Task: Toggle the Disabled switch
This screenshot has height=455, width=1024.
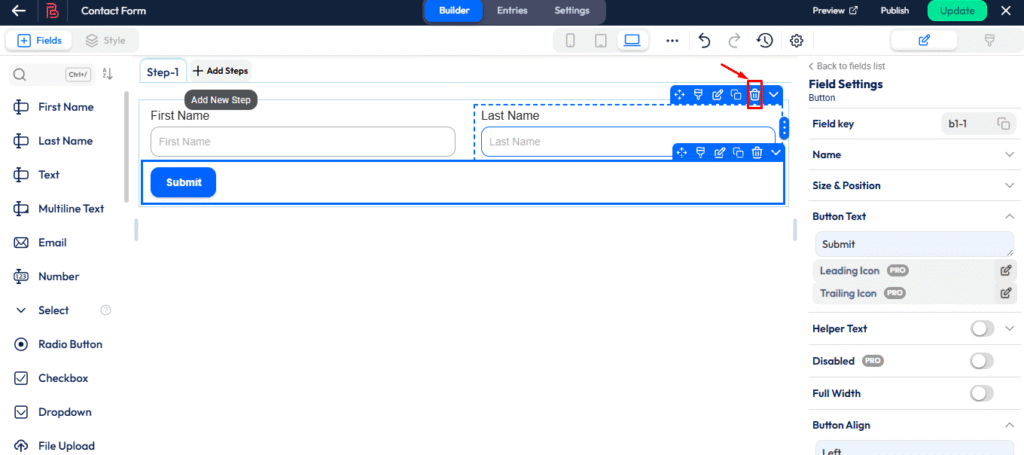Action: click(x=982, y=361)
